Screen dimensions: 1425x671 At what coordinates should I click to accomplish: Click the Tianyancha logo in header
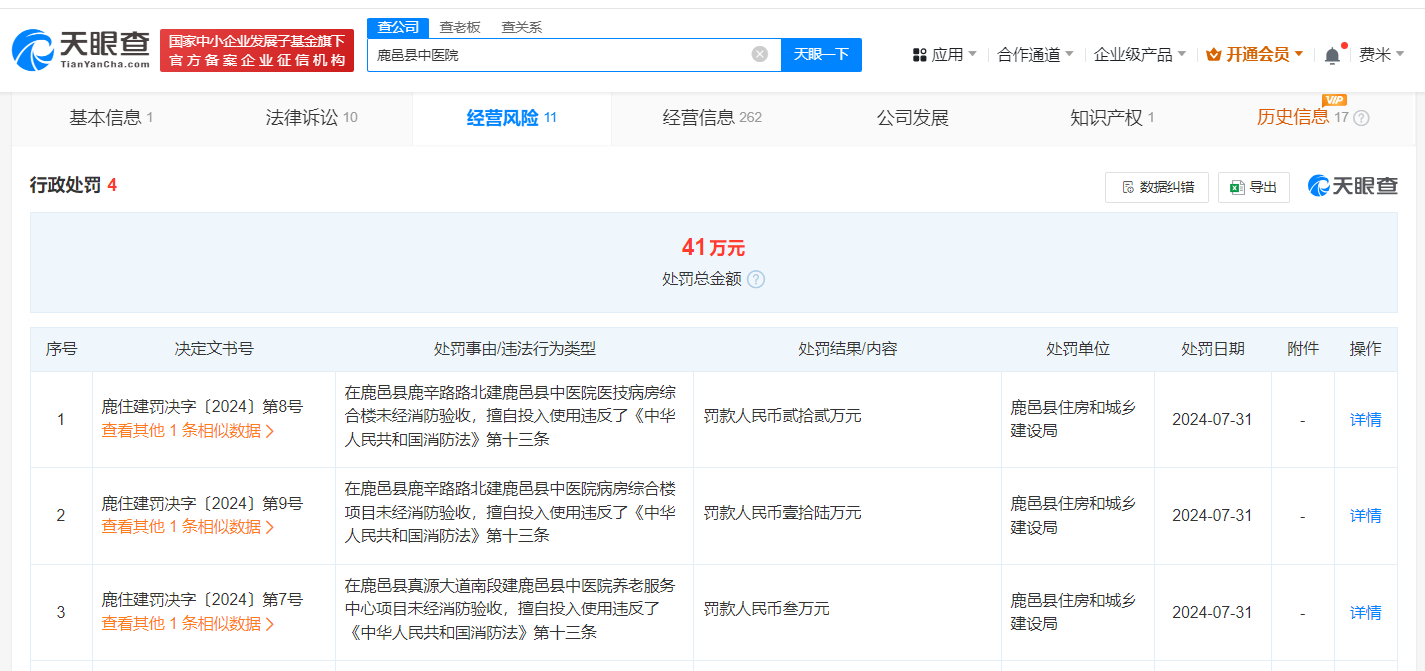click(82, 49)
